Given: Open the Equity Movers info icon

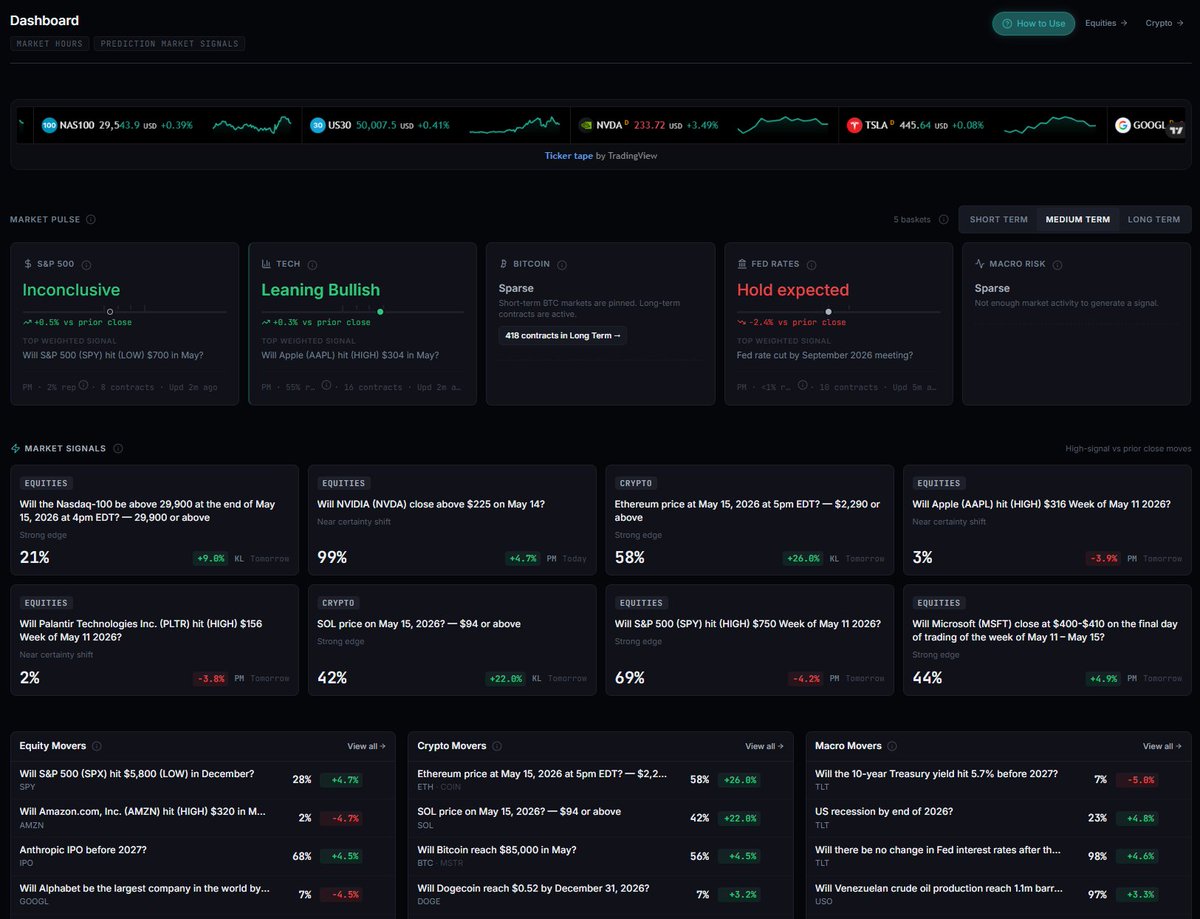Looking at the screenshot, I should click(97, 746).
